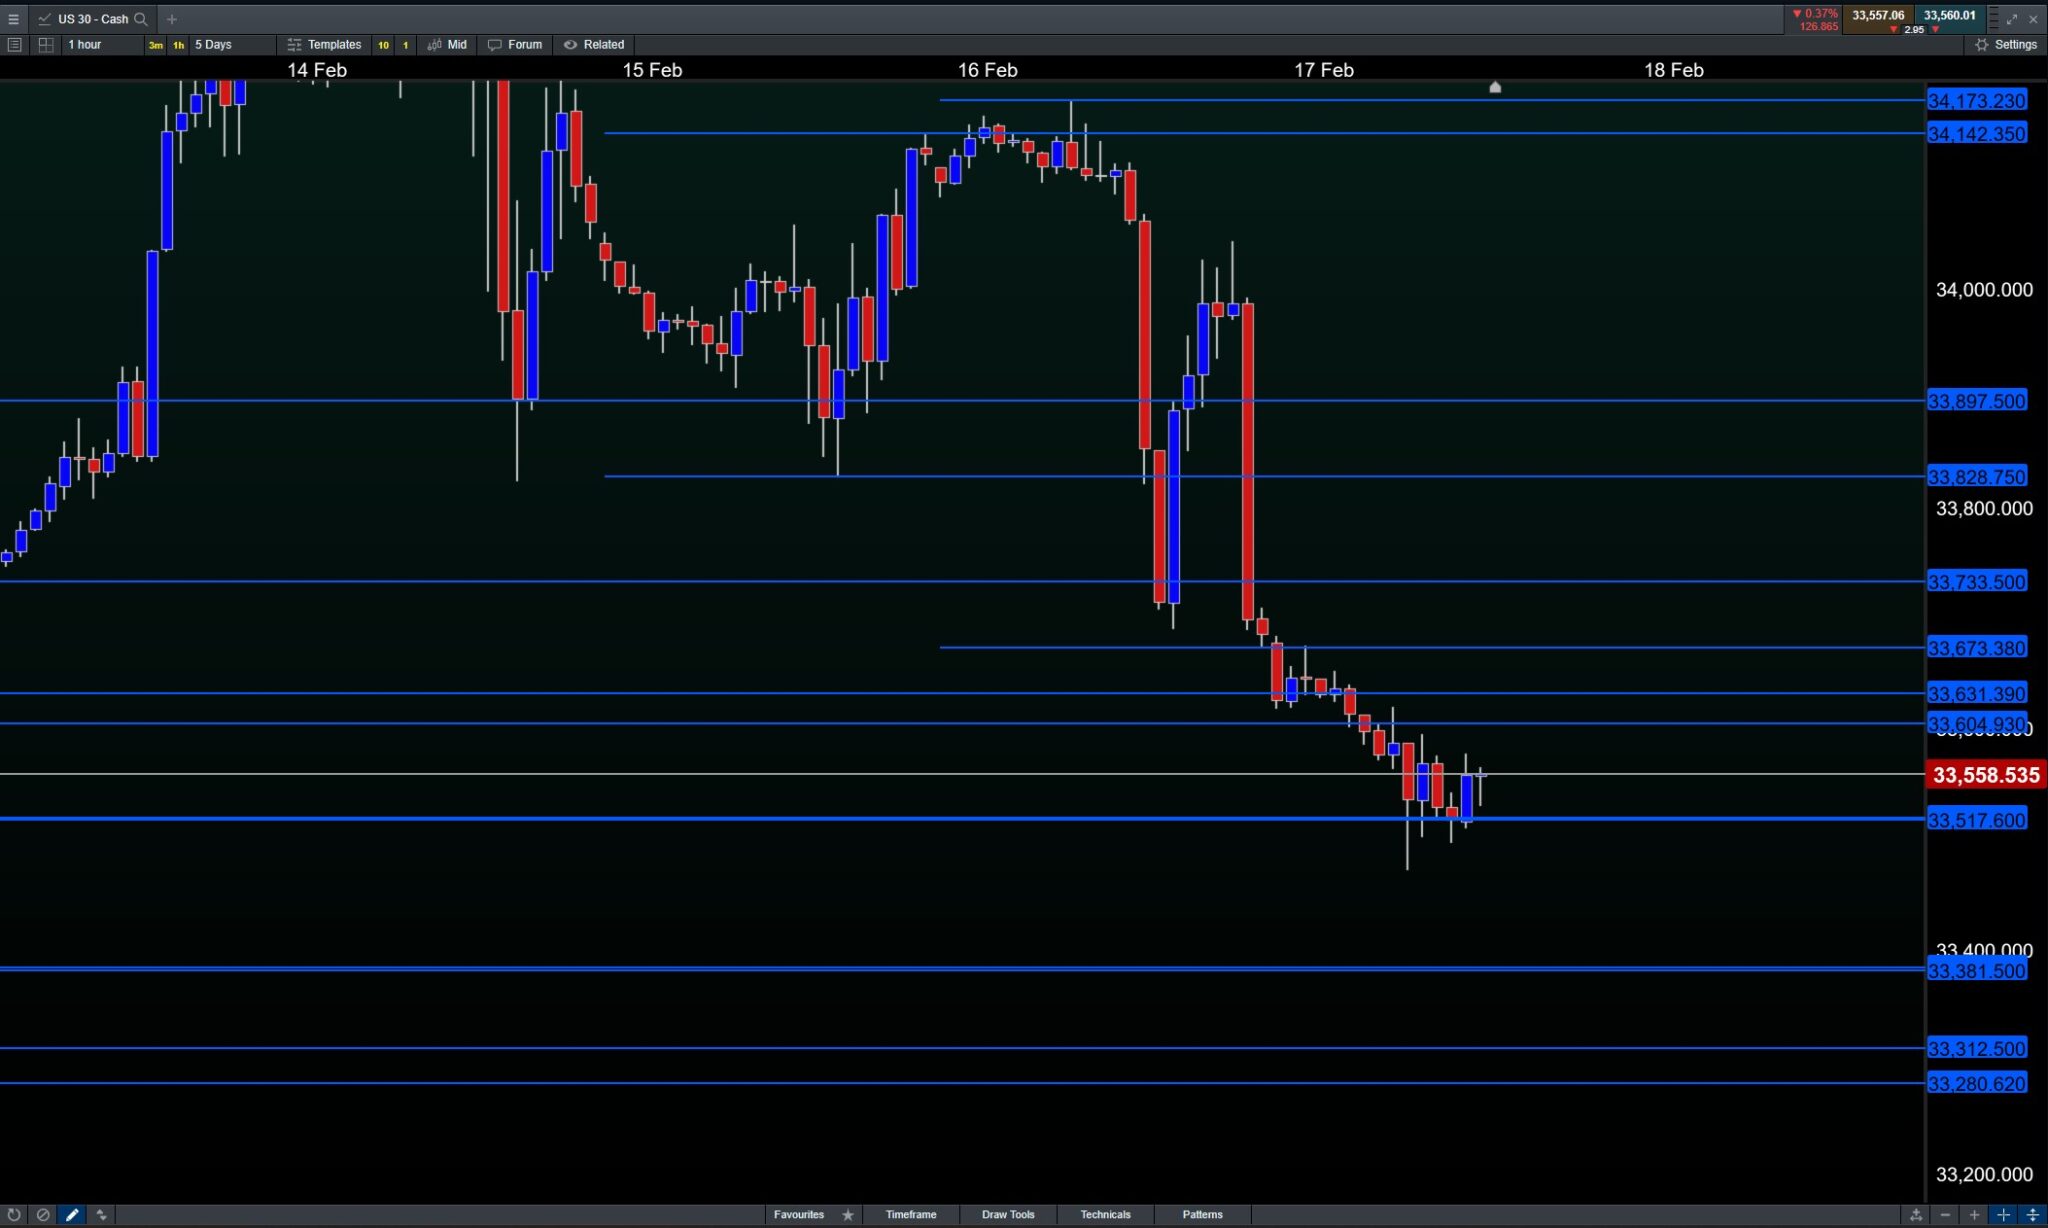Image resolution: width=2048 pixels, height=1228 pixels.
Task: Click the Settings button
Action: tap(2006, 45)
